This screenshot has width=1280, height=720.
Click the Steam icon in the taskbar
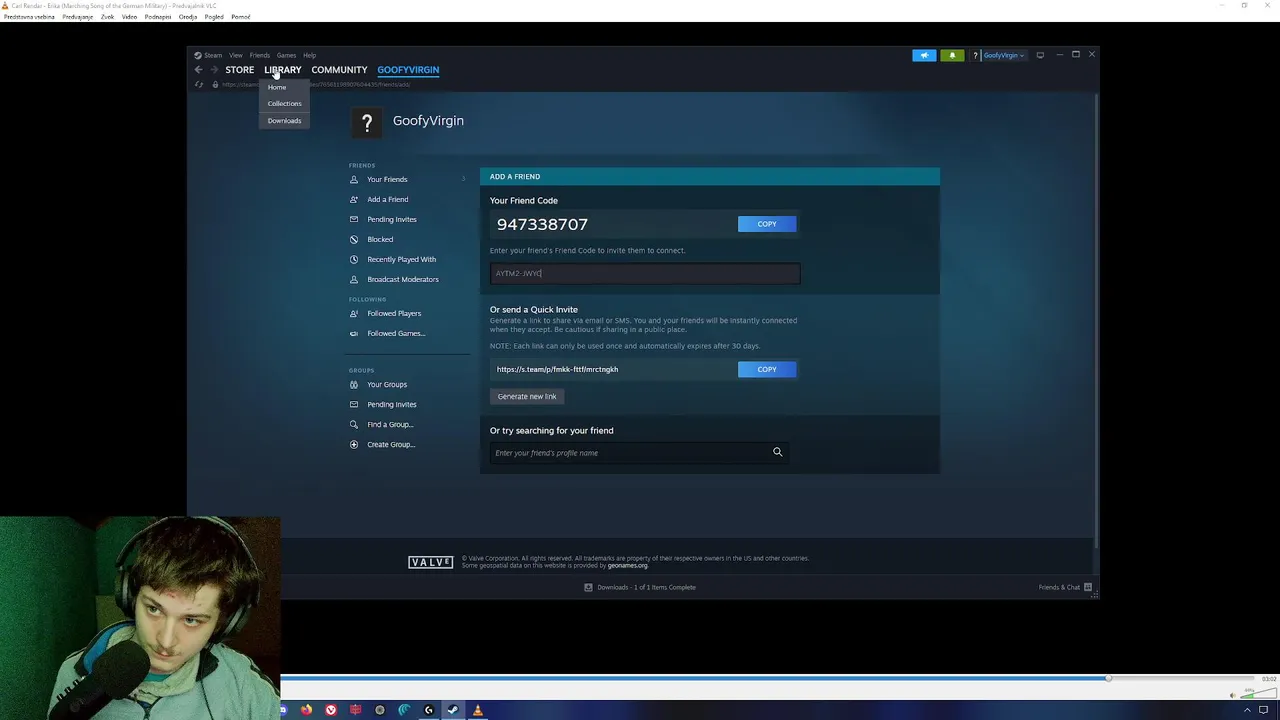pos(453,710)
